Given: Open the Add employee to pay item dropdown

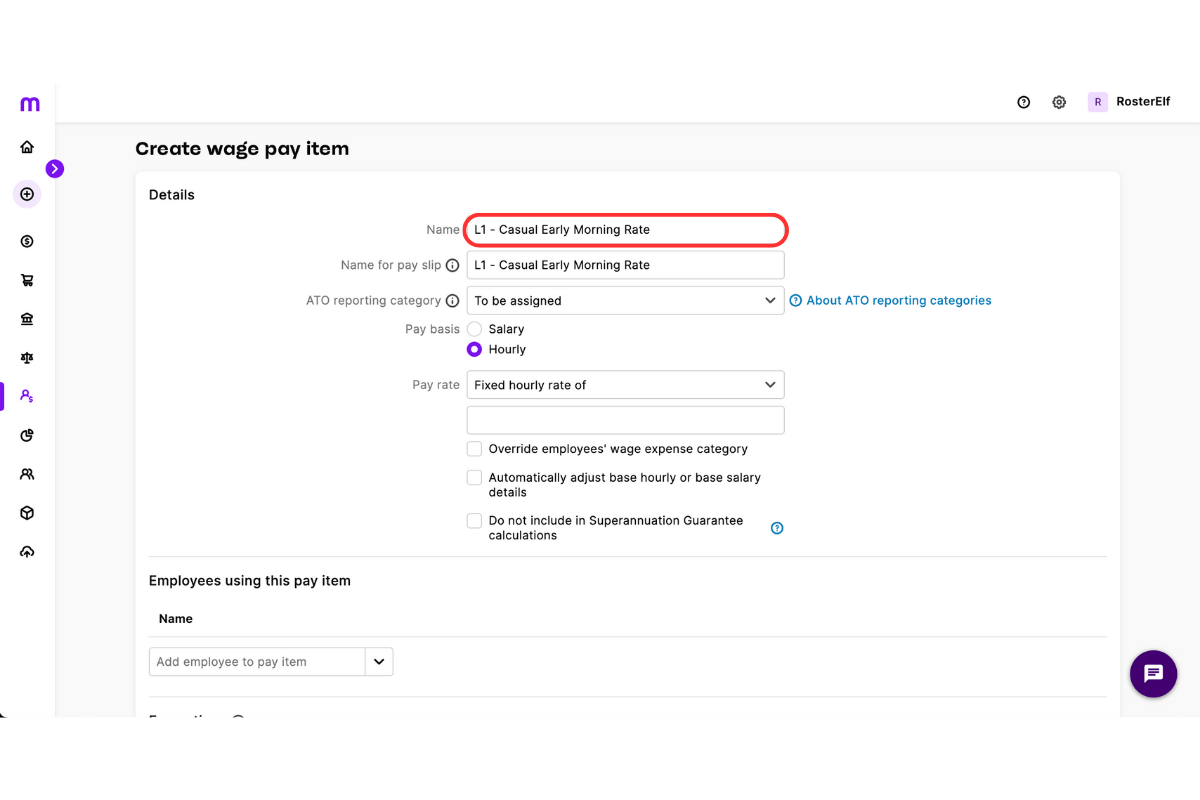Looking at the screenshot, I should [x=379, y=662].
